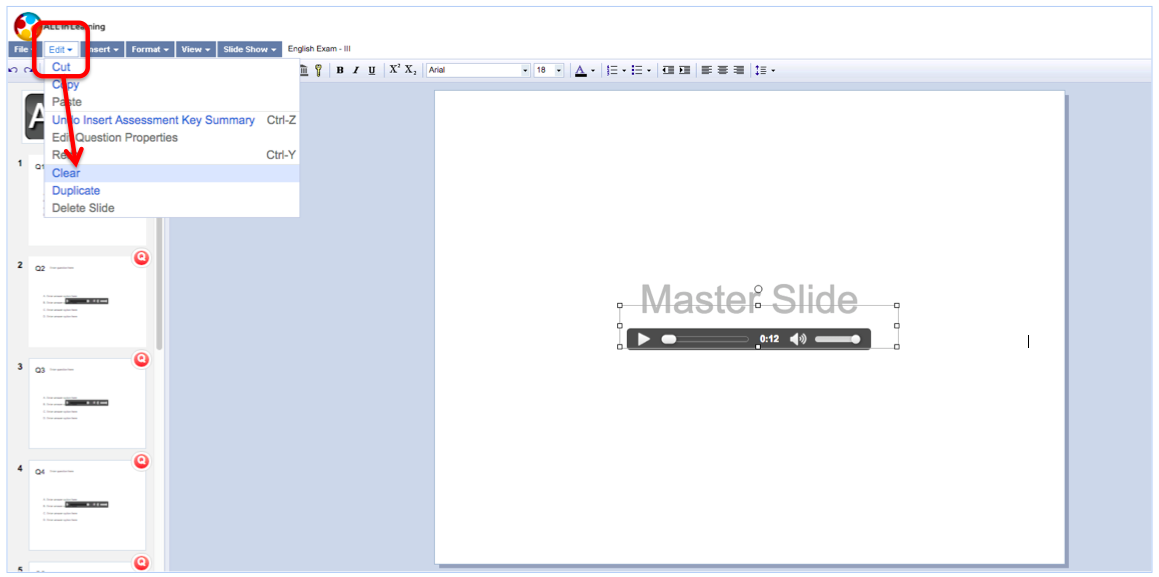Click the Bold formatting icon
The image size is (1159, 577).
point(340,70)
